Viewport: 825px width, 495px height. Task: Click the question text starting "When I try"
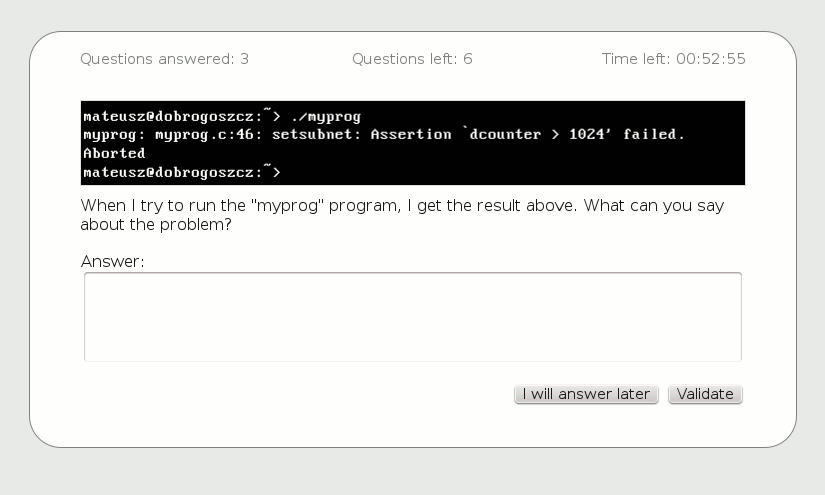pyautogui.click(x=402, y=206)
